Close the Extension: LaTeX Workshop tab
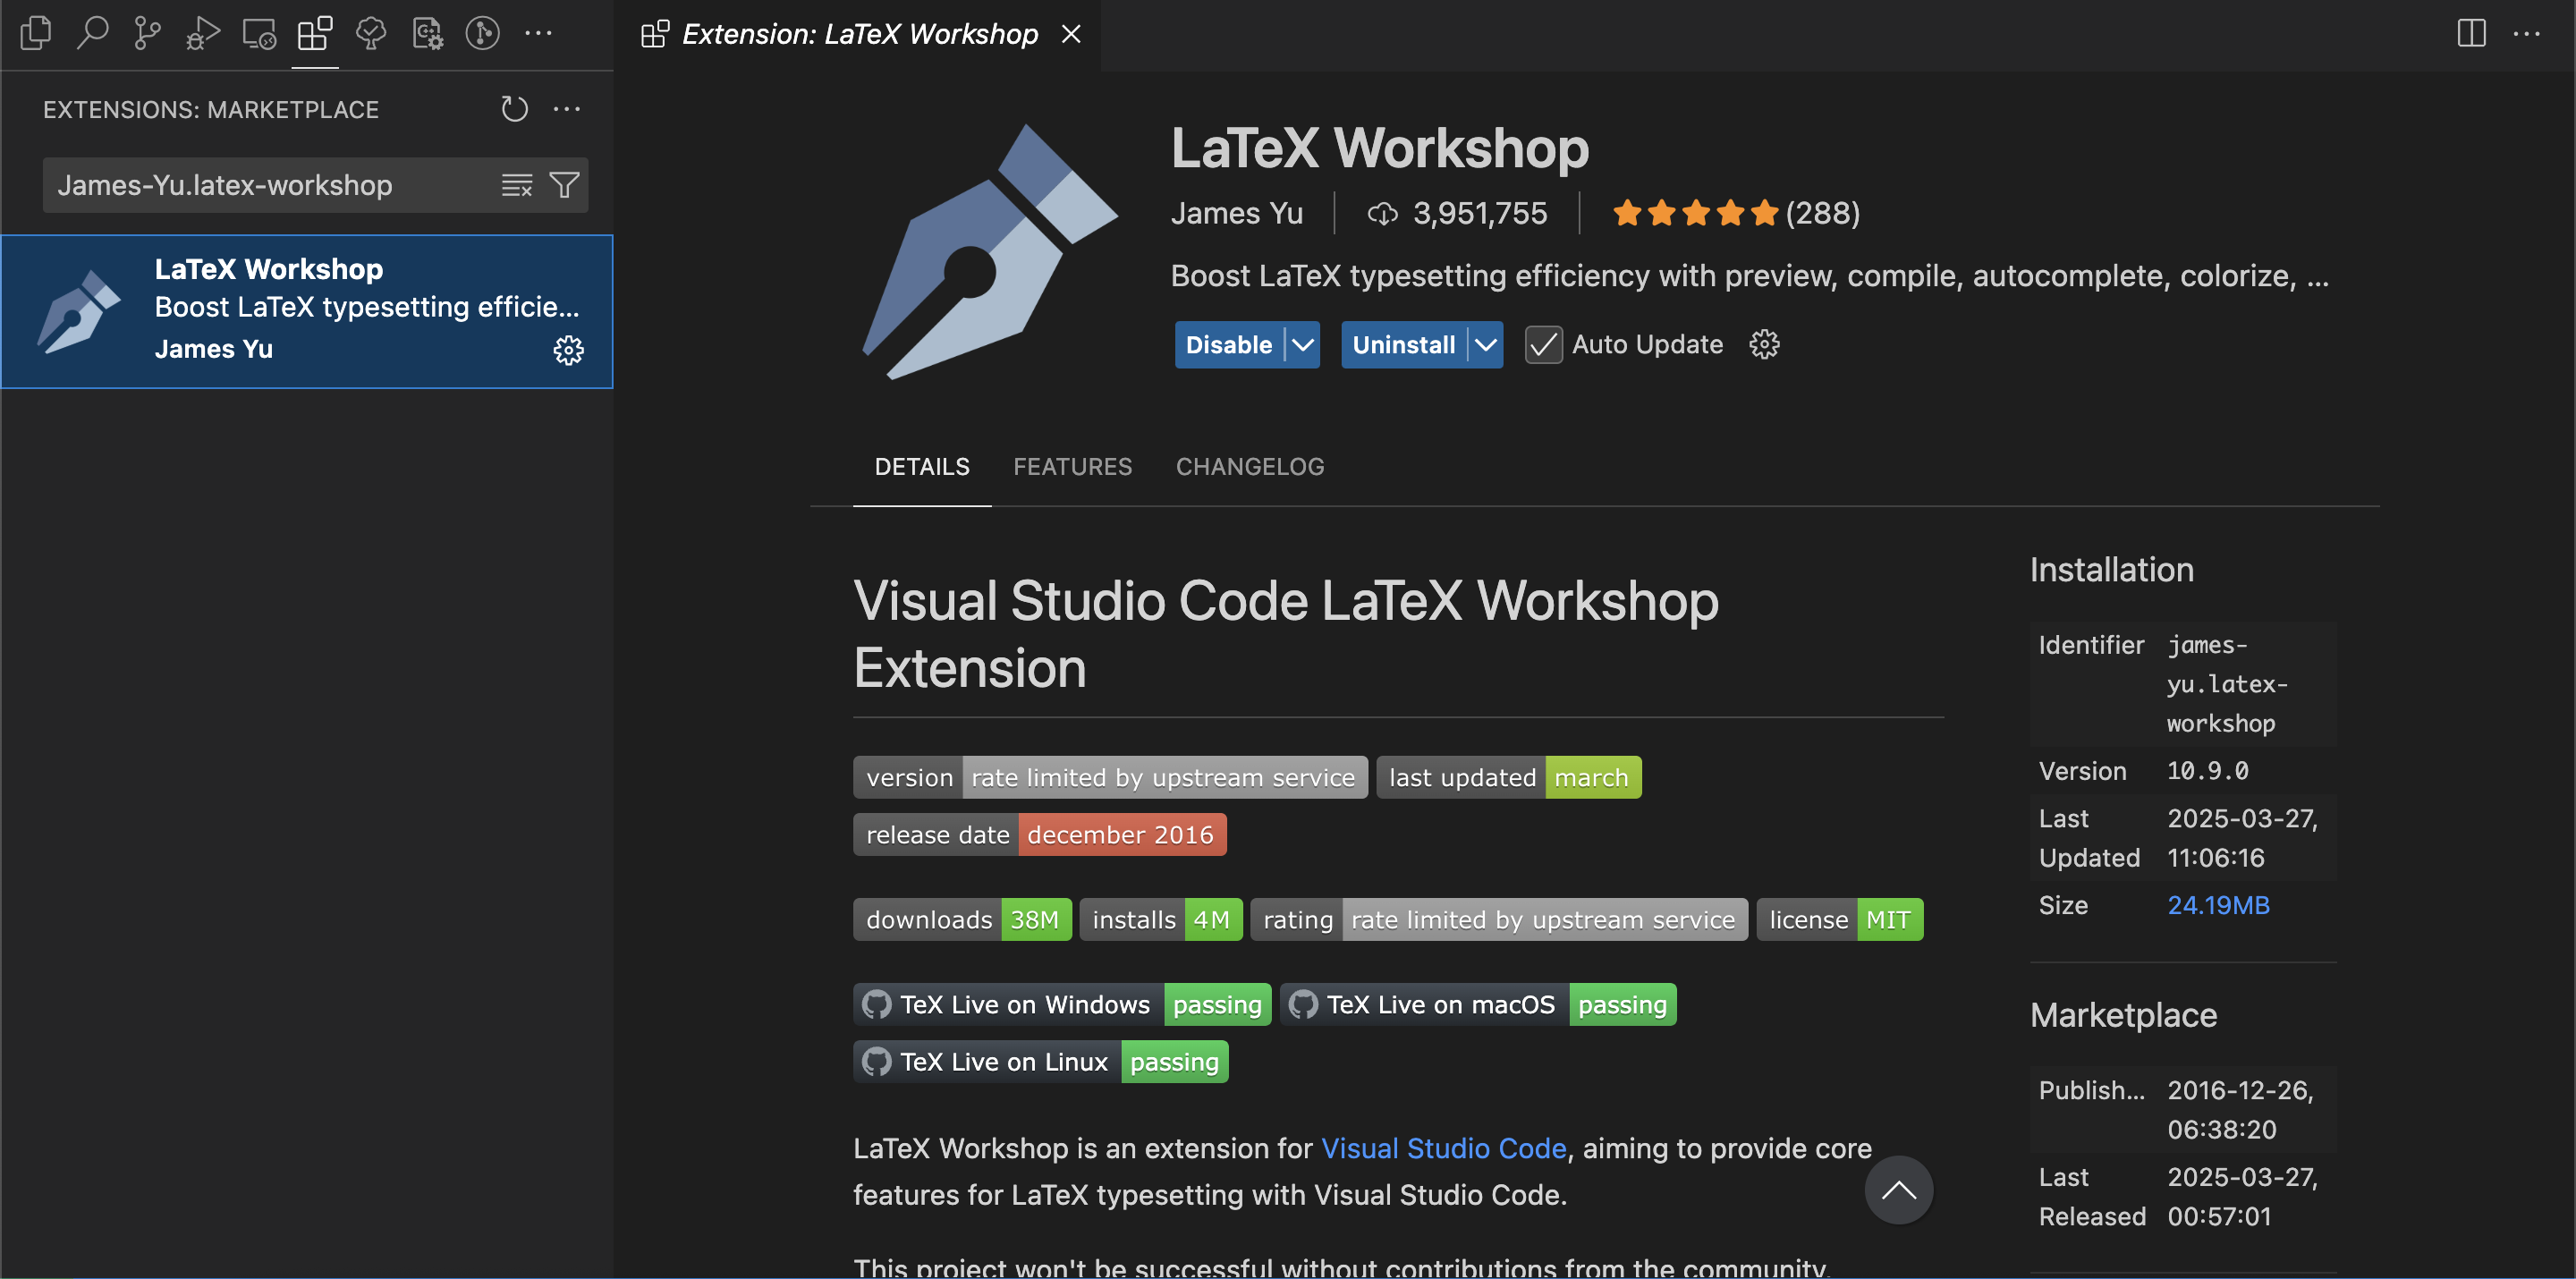This screenshot has width=2576, height=1279. [x=1071, y=34]
